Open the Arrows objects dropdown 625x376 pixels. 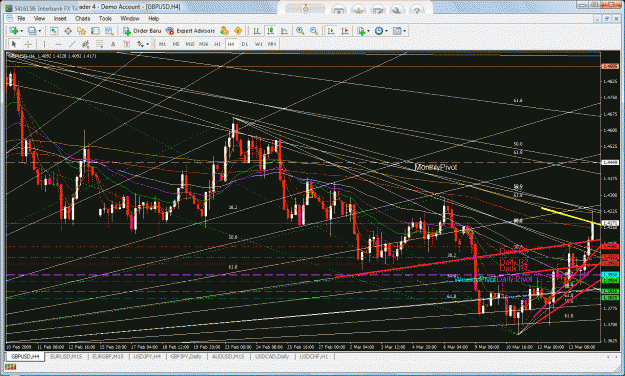147,44
